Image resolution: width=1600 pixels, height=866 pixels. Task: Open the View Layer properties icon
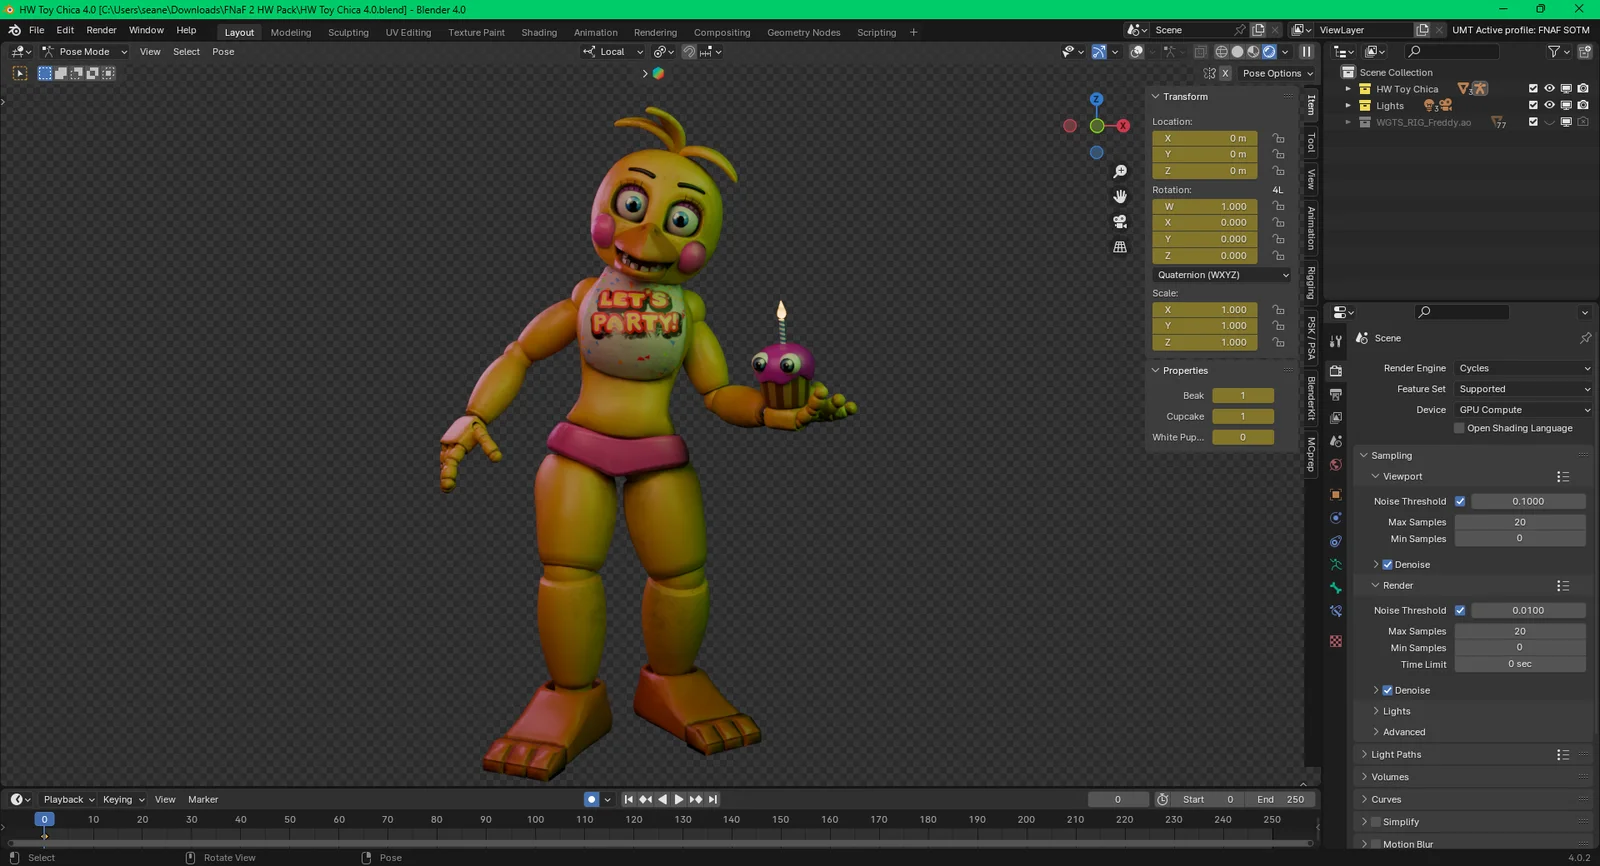pos(1336,418)
